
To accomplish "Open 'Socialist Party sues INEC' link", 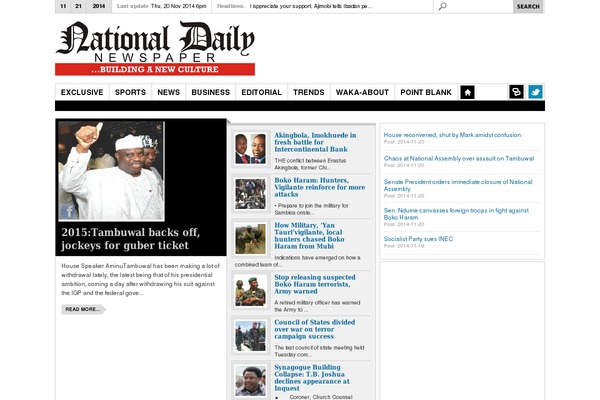I will (418, 239).
